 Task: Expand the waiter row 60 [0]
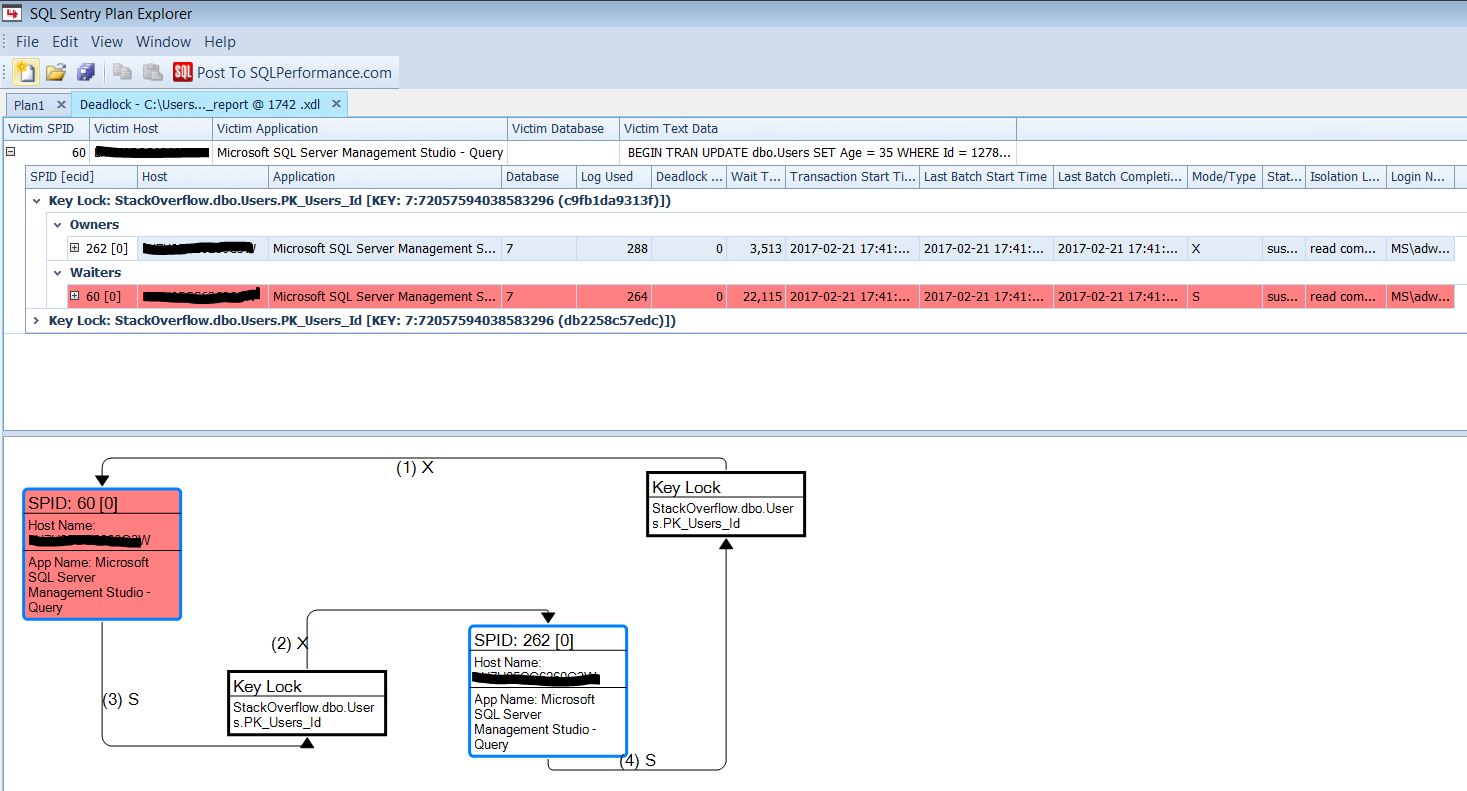(75, 296)
